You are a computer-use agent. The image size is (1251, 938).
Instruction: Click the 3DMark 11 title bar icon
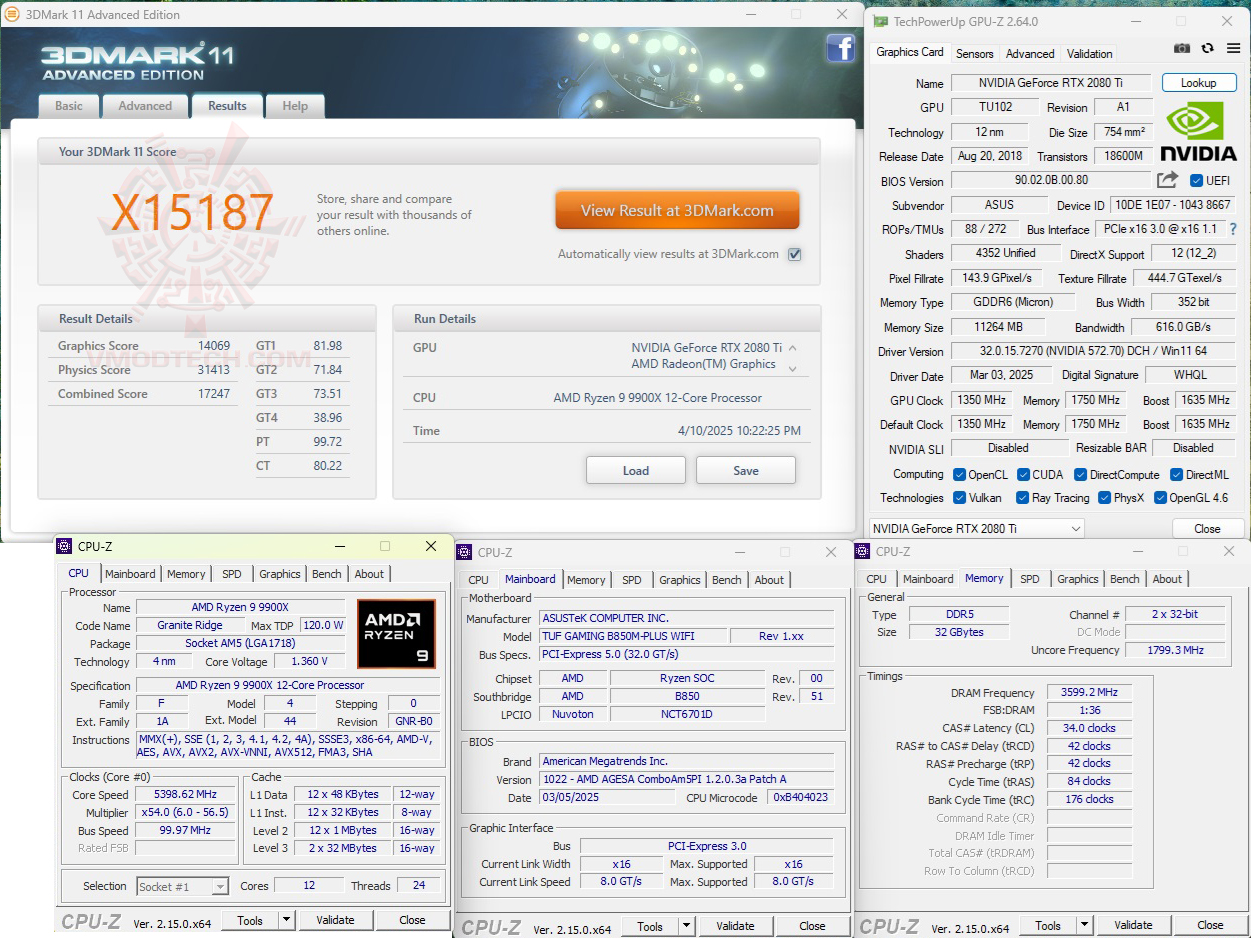tap(12, 14)
